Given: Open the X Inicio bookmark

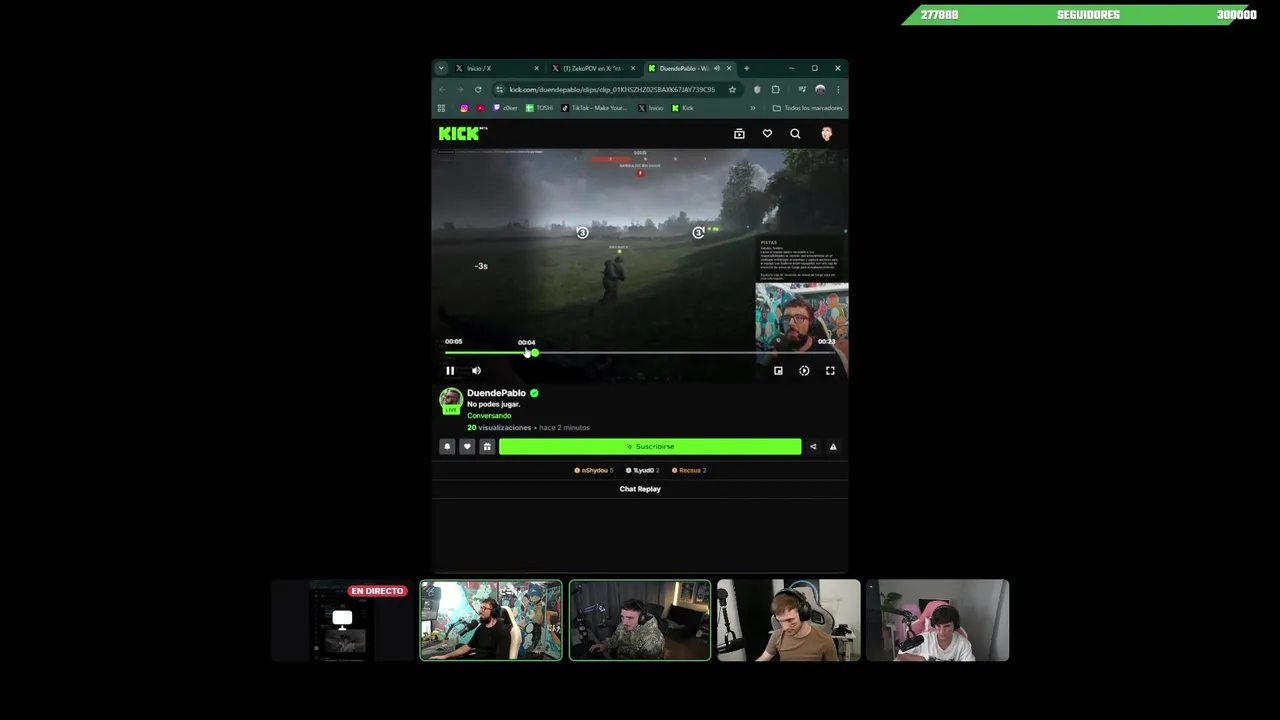Looking at the screenshot, I should pos(651,108).
